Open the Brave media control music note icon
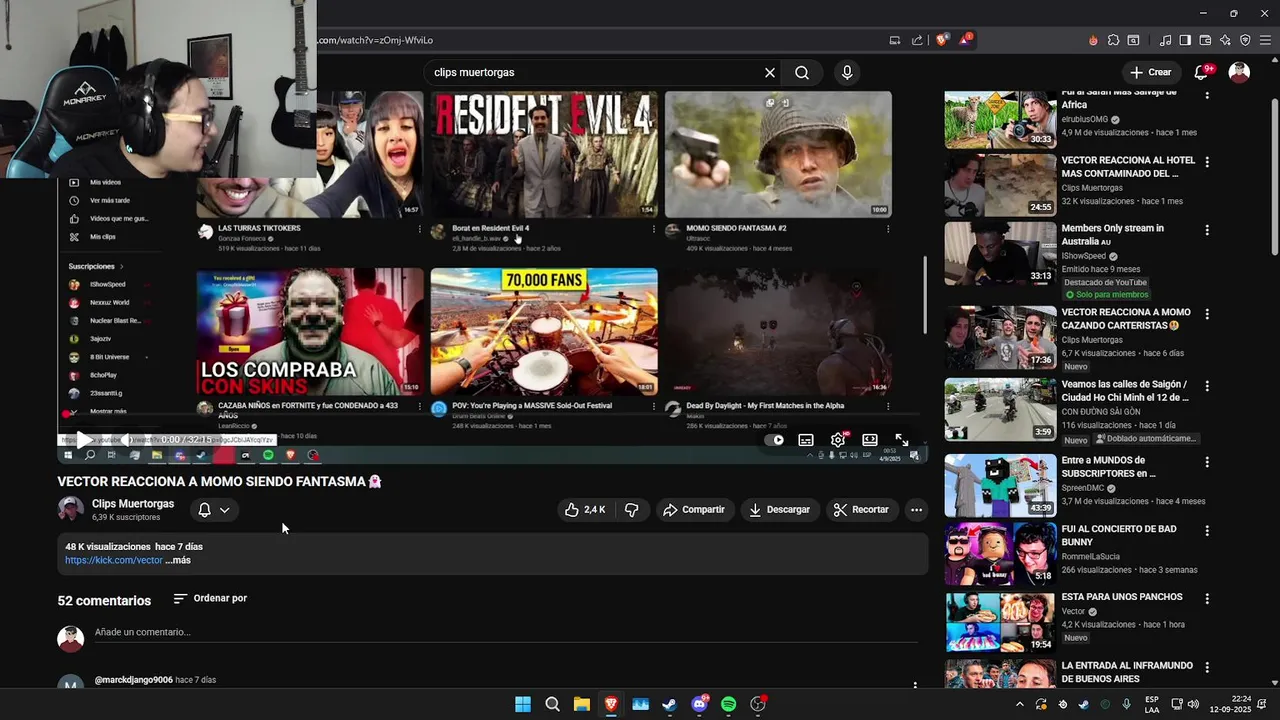 (1165, 40)
